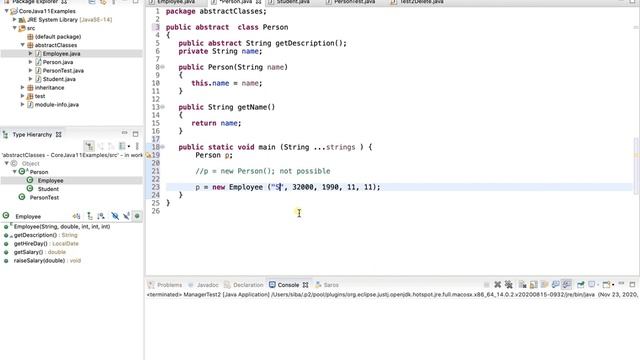Toggle Scroll Lock in console toolbar

(x=533, y=284)
